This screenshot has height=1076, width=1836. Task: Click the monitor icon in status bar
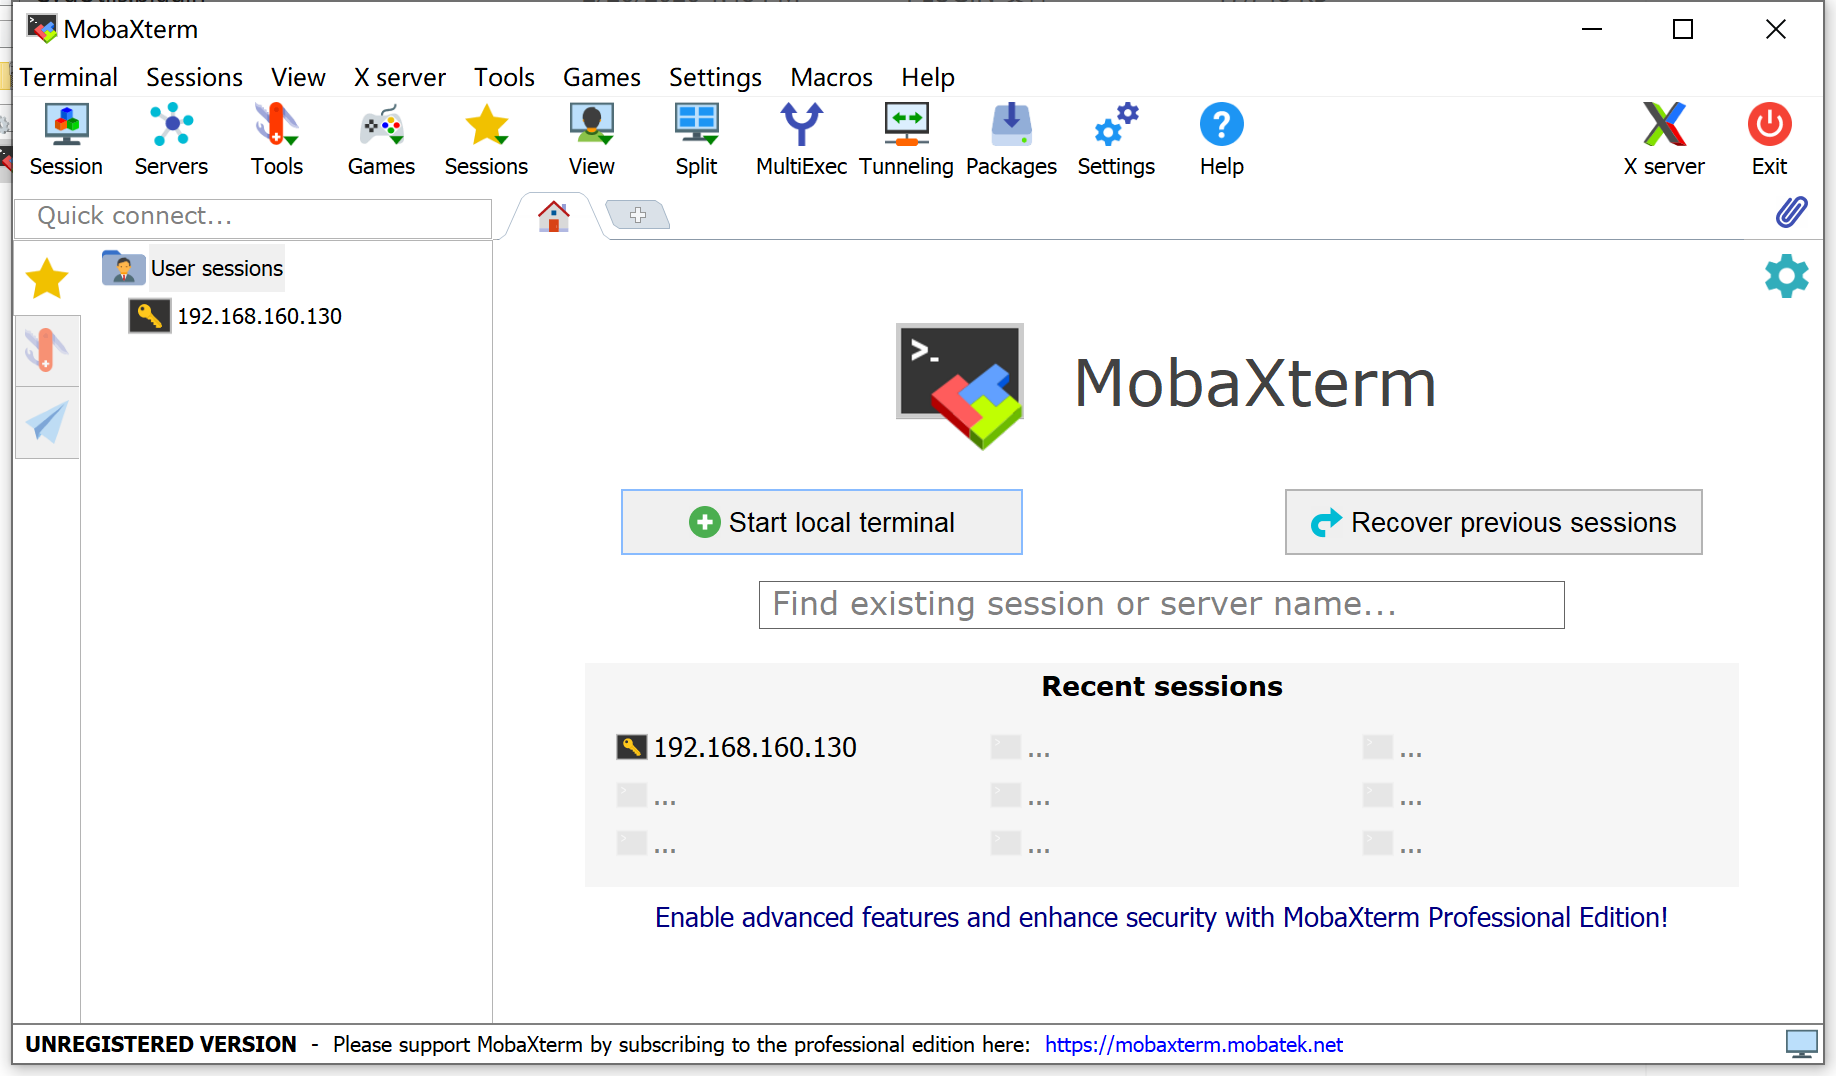click(x=1801, y=1044)
